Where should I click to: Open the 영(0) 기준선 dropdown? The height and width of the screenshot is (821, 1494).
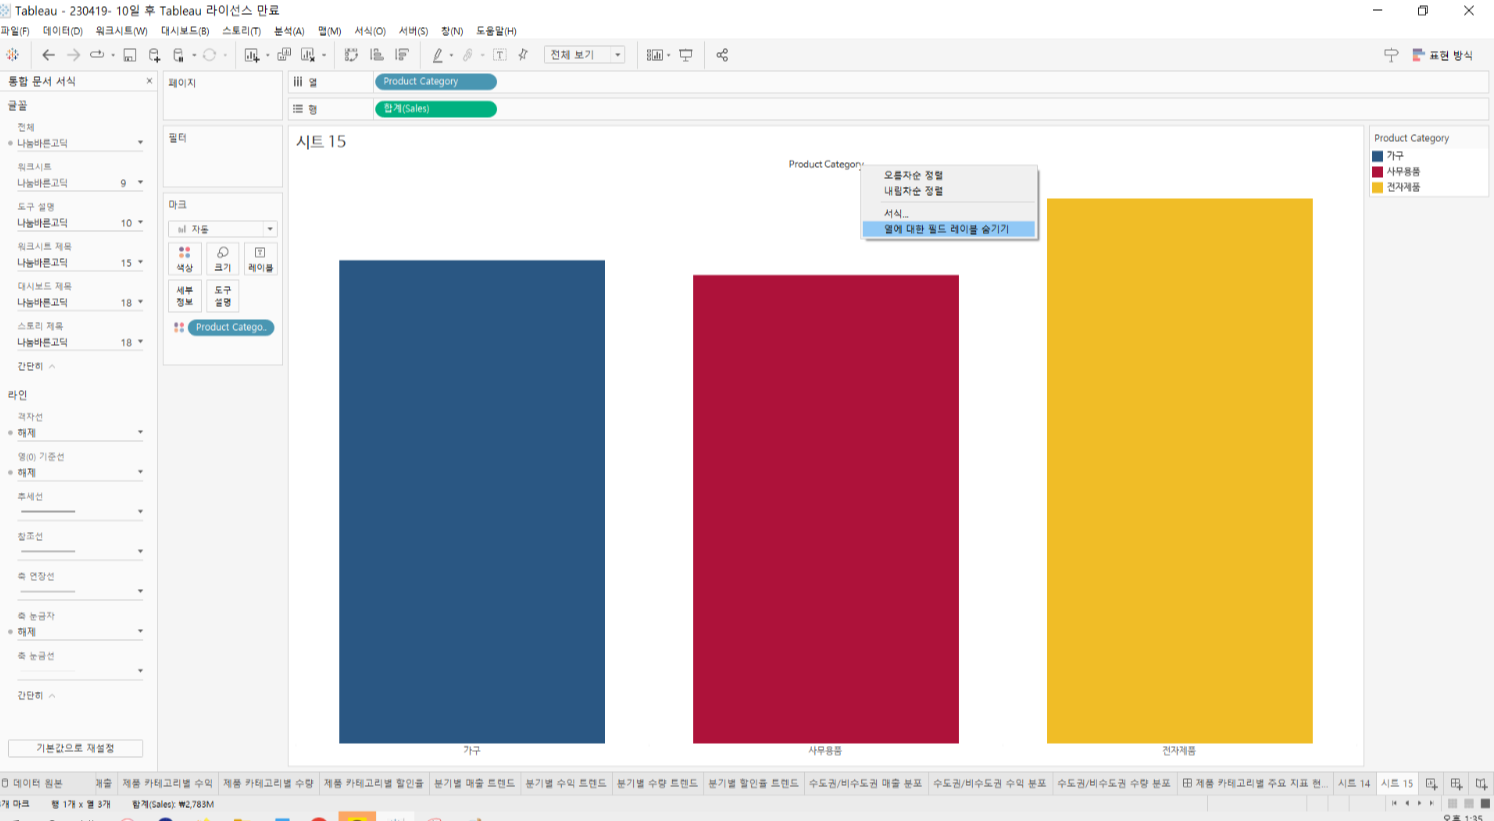click(80, 473)
